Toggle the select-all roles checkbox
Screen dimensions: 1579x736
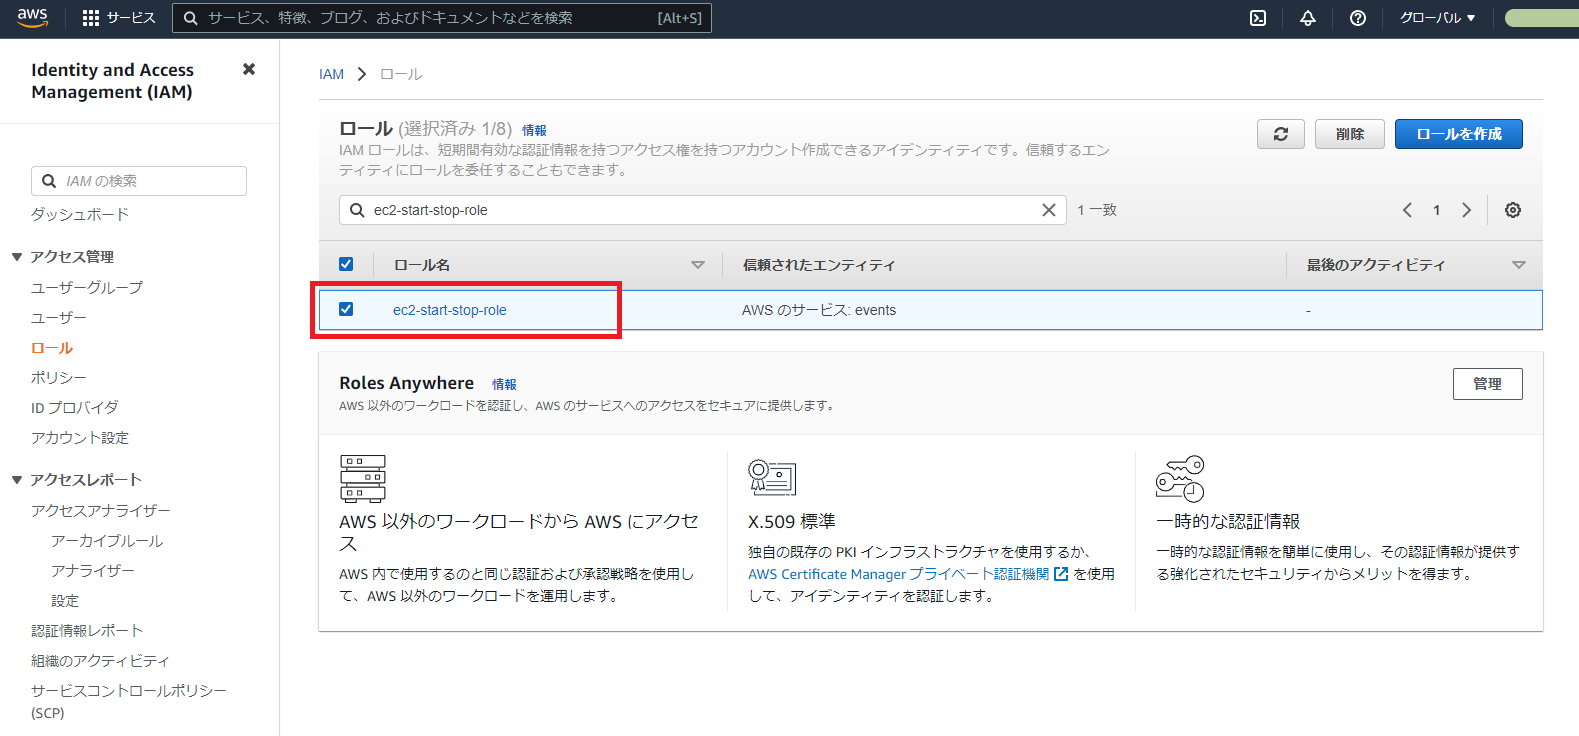click(346, 264)
